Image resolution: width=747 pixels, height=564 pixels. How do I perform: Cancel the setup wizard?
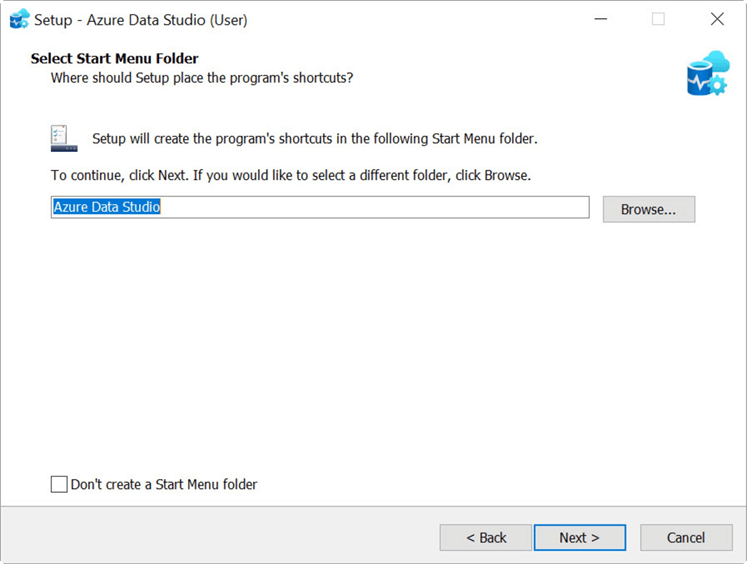pos(686,537)
